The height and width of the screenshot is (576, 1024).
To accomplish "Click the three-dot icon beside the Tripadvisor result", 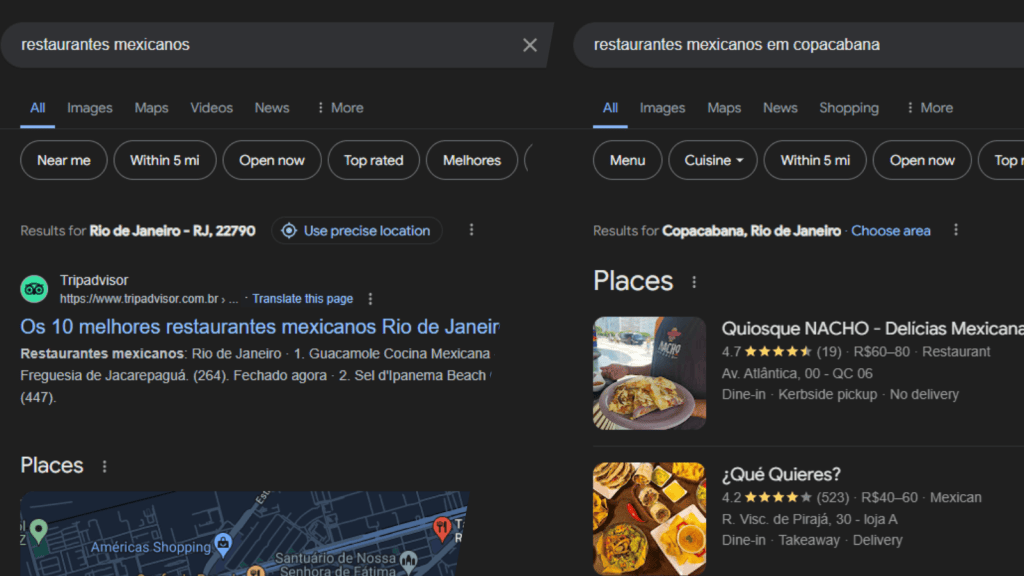I will point(369,298).
